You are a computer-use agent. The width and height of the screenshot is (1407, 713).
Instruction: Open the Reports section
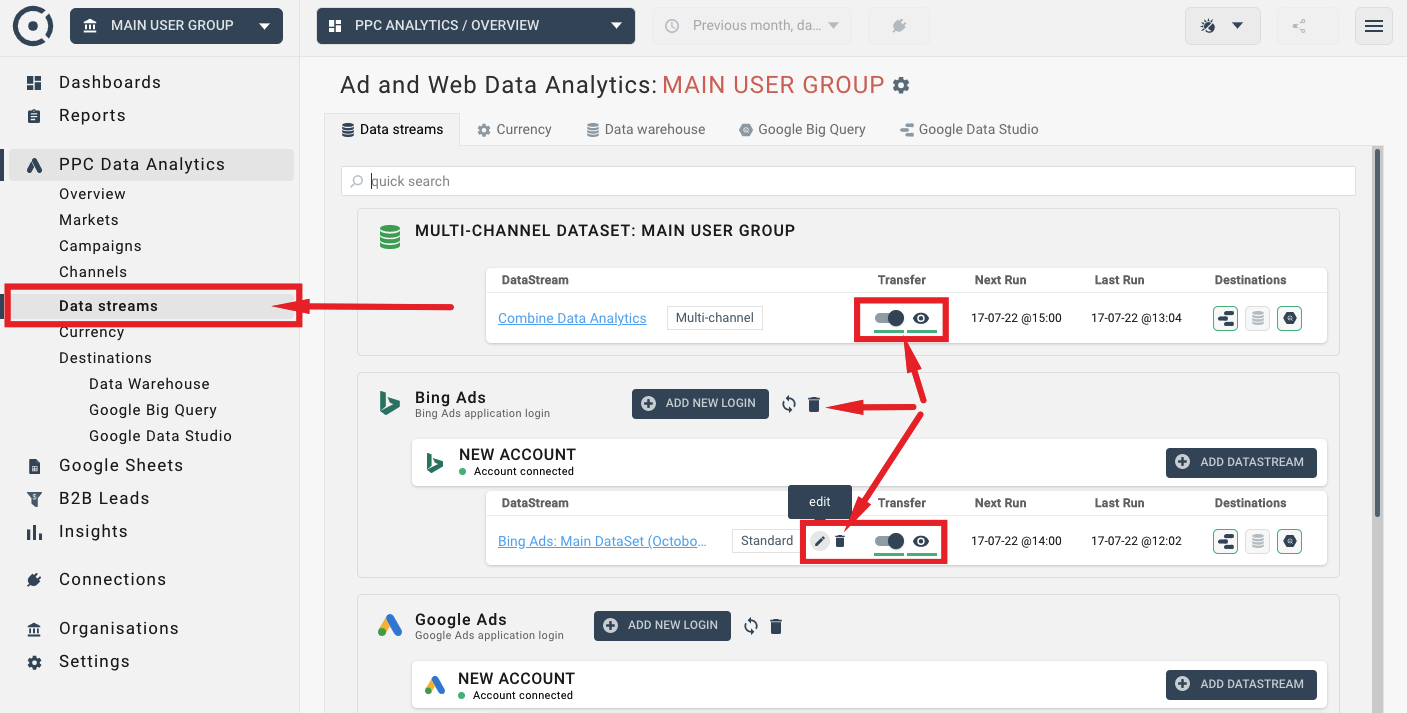92,115
